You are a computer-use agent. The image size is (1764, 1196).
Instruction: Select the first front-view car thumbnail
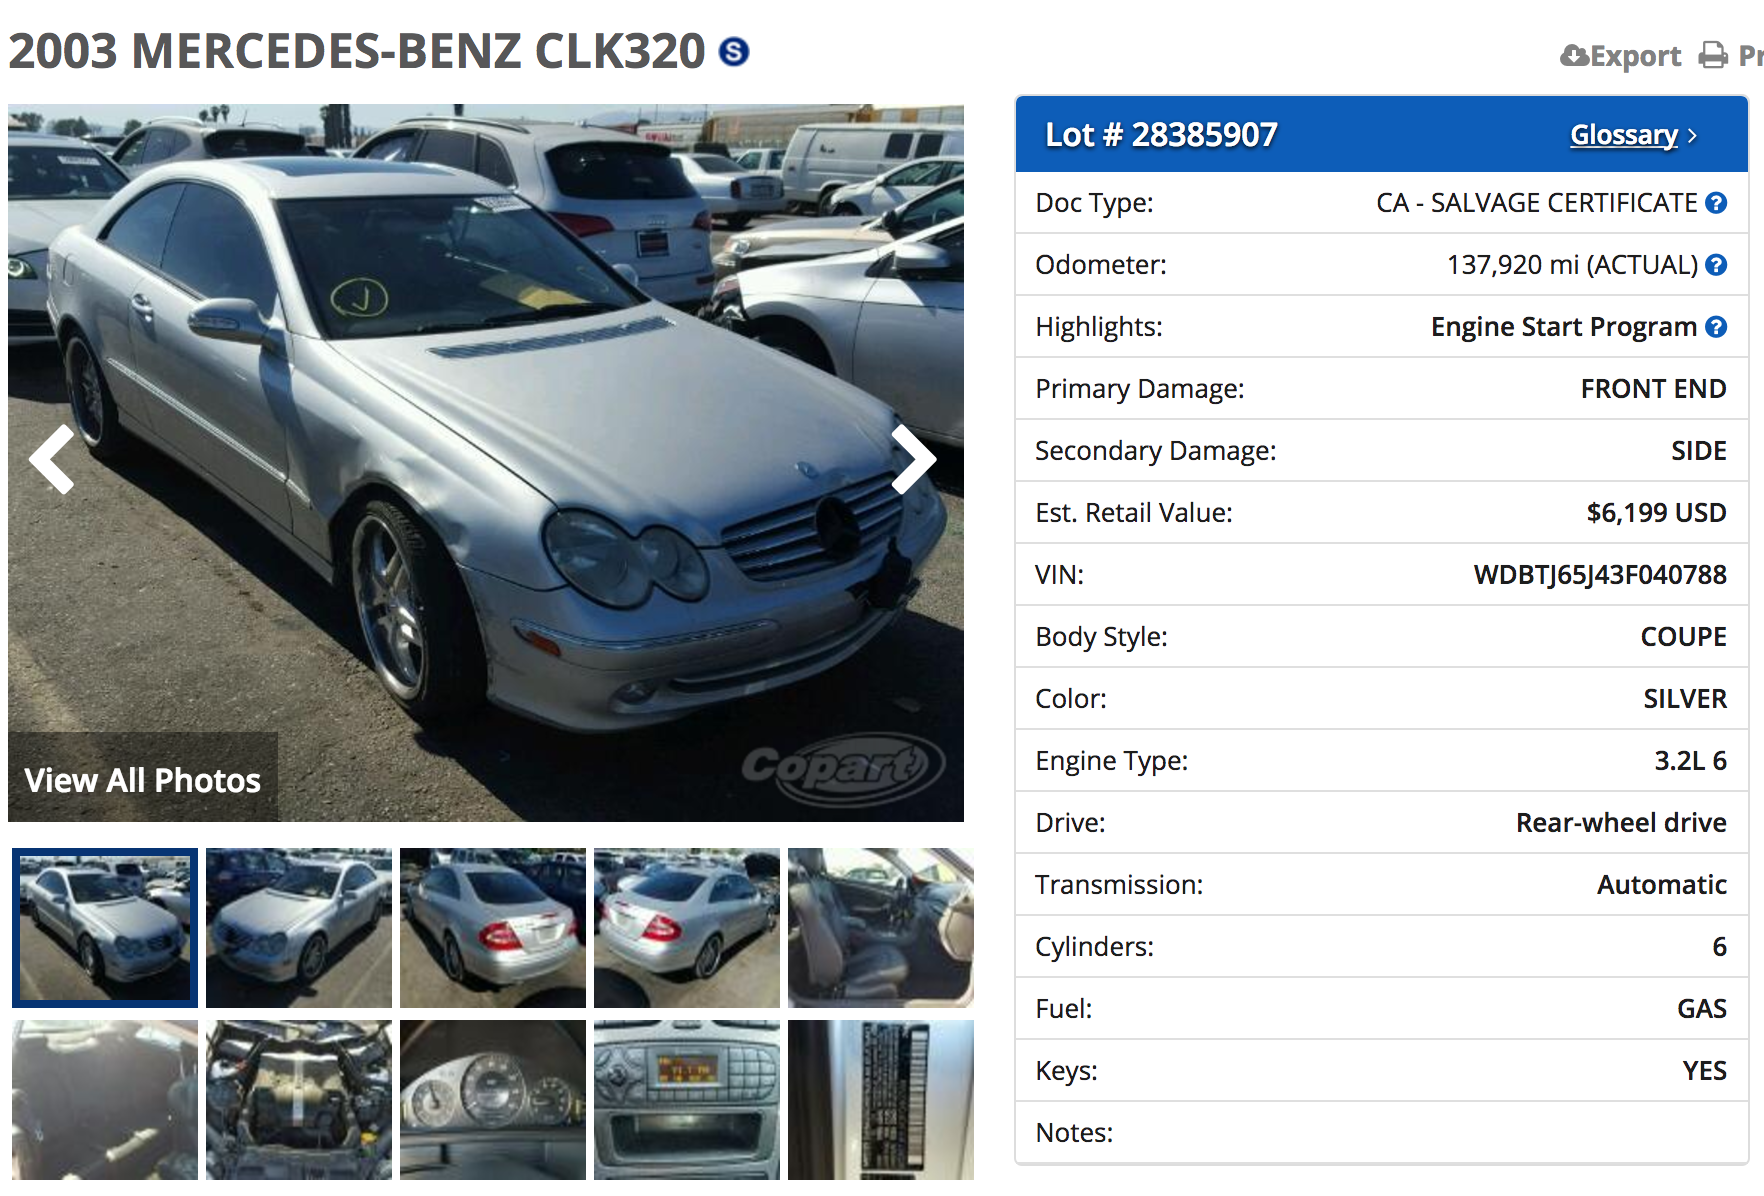point(105,927)
